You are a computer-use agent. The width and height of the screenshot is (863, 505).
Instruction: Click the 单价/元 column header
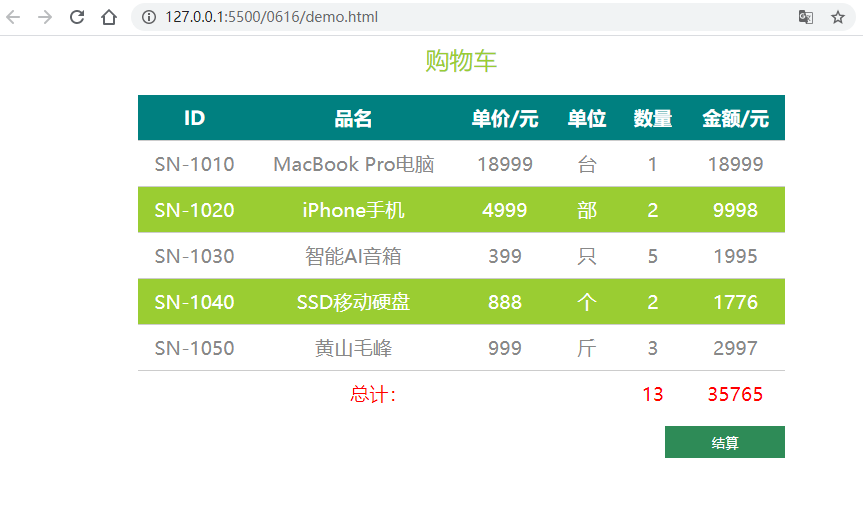click(x=505, y=118)
